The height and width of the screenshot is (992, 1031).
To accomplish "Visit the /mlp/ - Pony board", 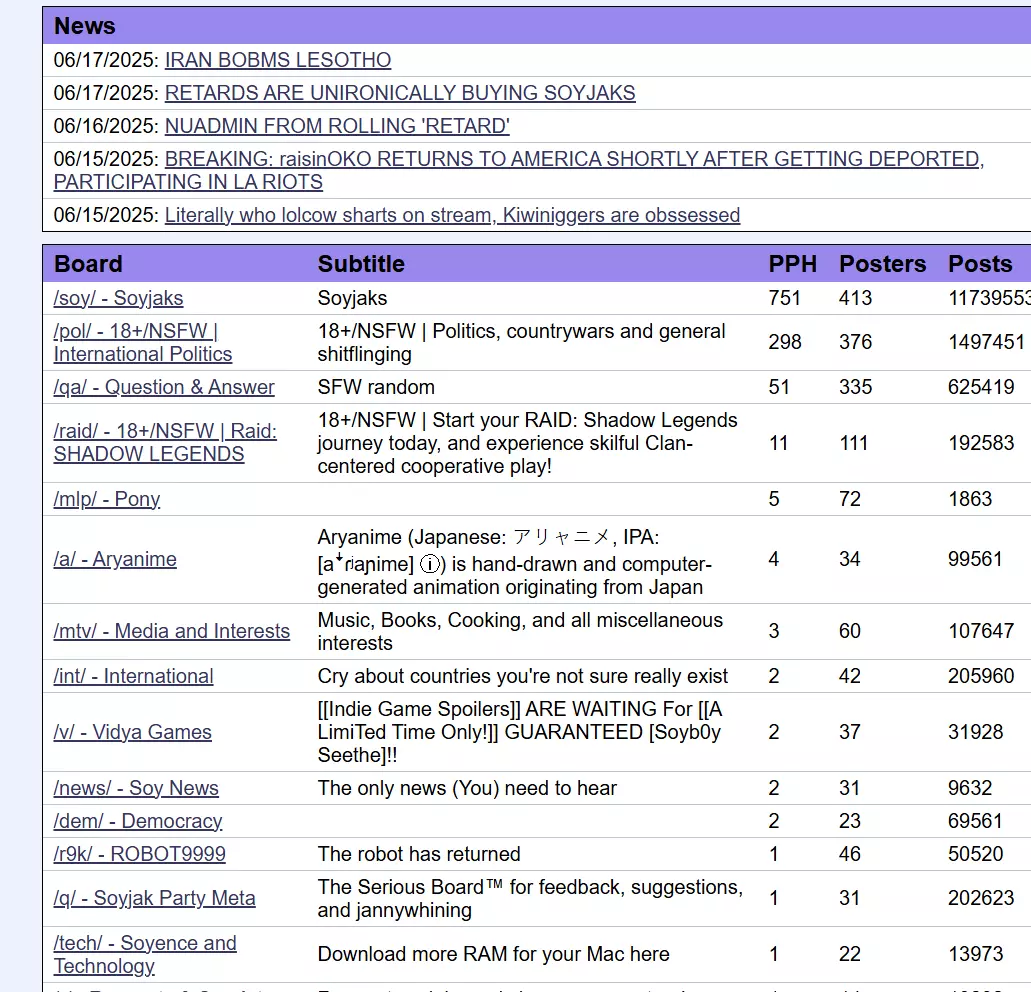I will (107, 499).
